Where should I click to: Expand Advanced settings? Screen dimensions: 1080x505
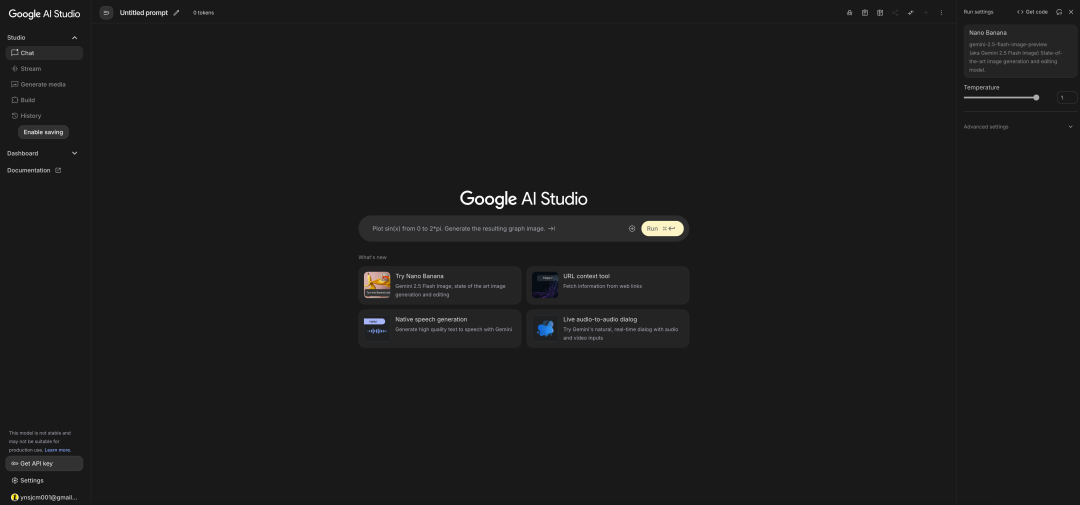tap(1018, 127)
